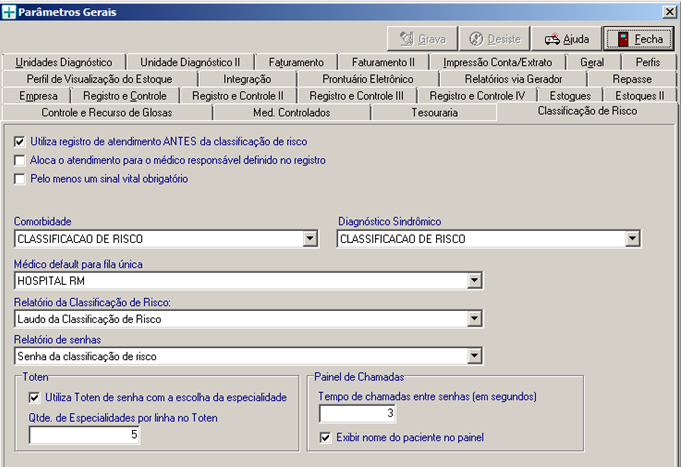This screenshot has height=467, width=681.
Task: Go to Registro e Controle IV tab
Action: pyautogui.click(x=477, y=96)
